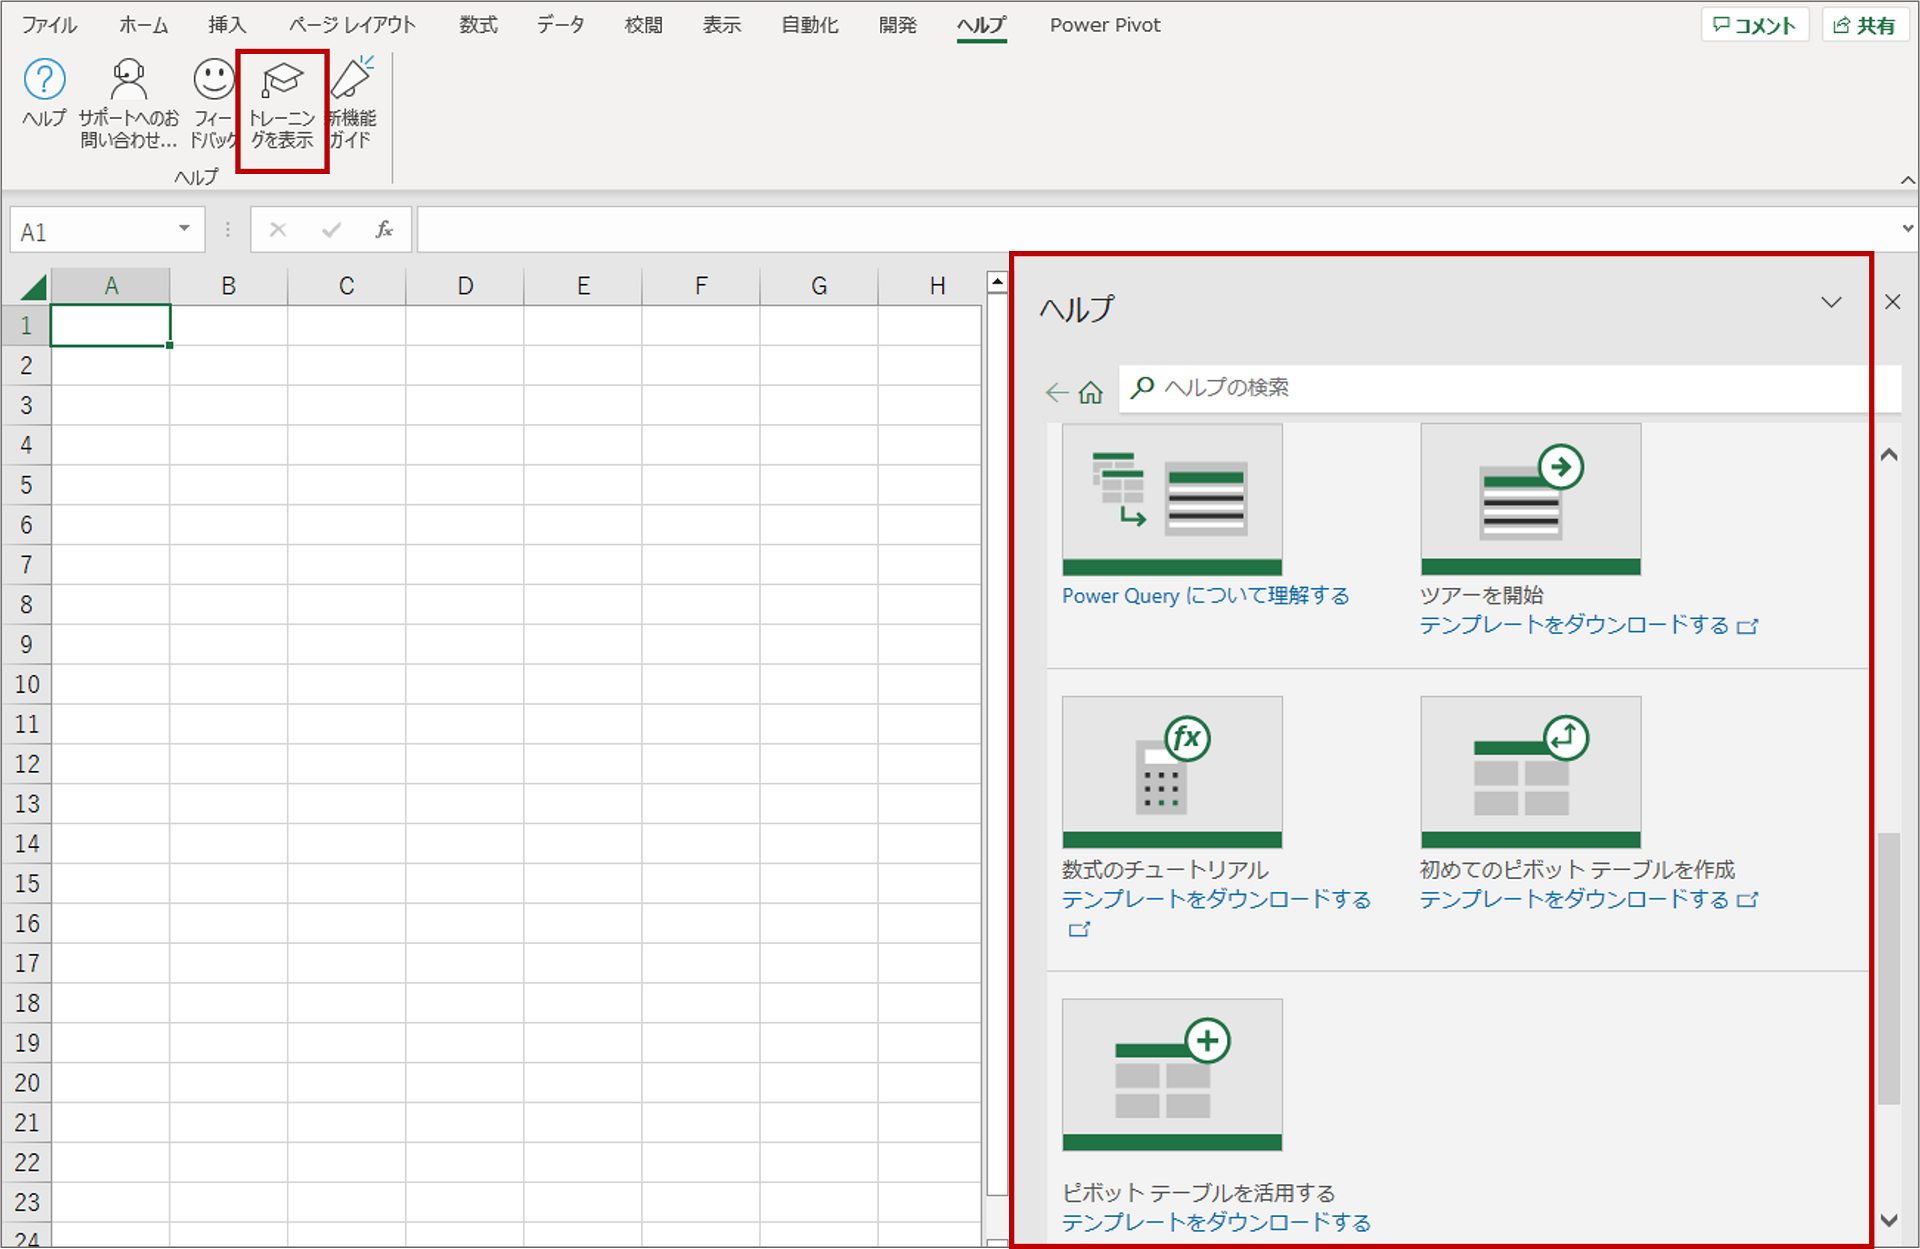Image resolution: width=1920 pixels, height=1249 pixels.
Task: Click in the Help search field
Action: tap(1510, 388)
